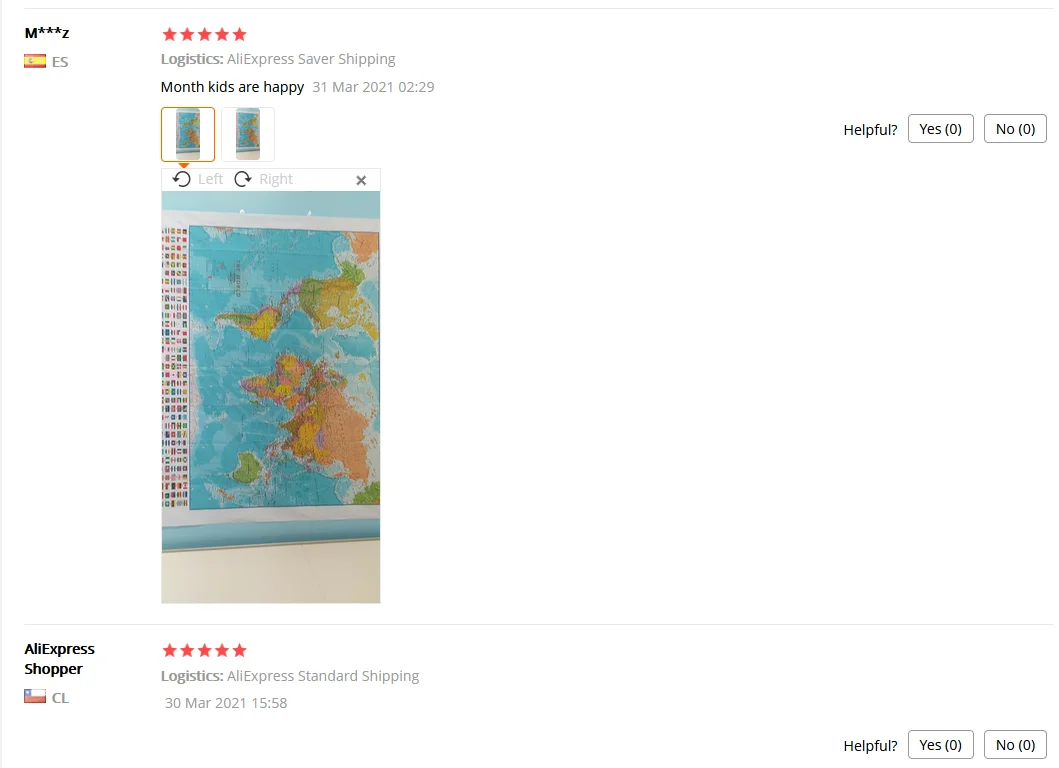Mark AliExpress Shopper review helpful with Yes
The height and width of the screenshot is (768, 1059).
(x=940, y=745)
